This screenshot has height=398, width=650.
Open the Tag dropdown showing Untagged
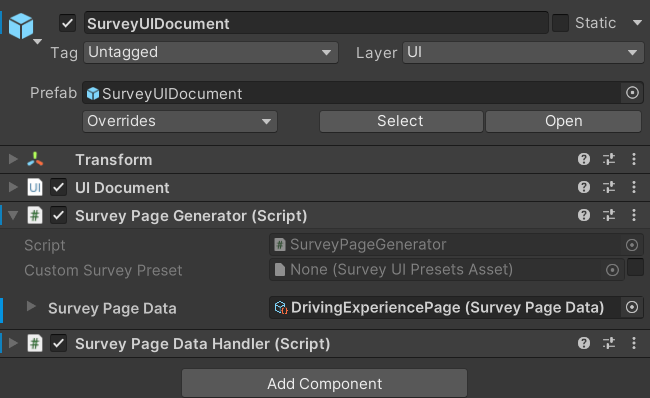pos(211,53)
